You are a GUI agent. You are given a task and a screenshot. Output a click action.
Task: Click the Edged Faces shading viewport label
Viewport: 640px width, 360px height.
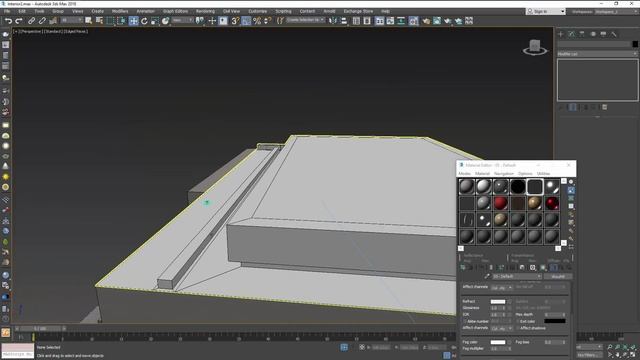pyautogui.click(x=75, y=31)
